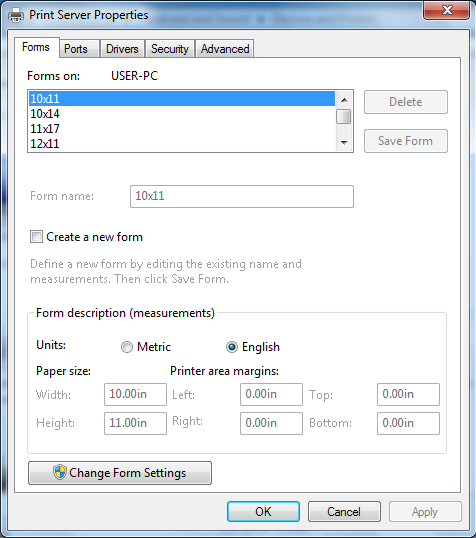Viewport: 476px width, 538px height.
Task: Select the 12x11 form in the list
Action: tap(182, 143)
